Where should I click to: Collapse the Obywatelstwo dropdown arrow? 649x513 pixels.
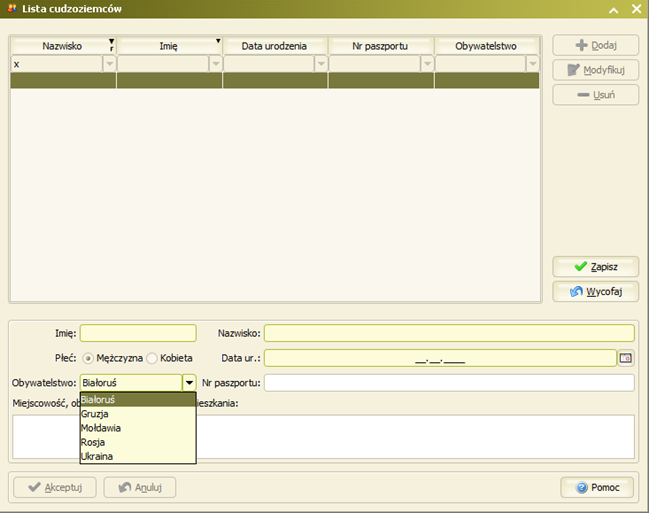pyautogui.click(x=189, y=383)
